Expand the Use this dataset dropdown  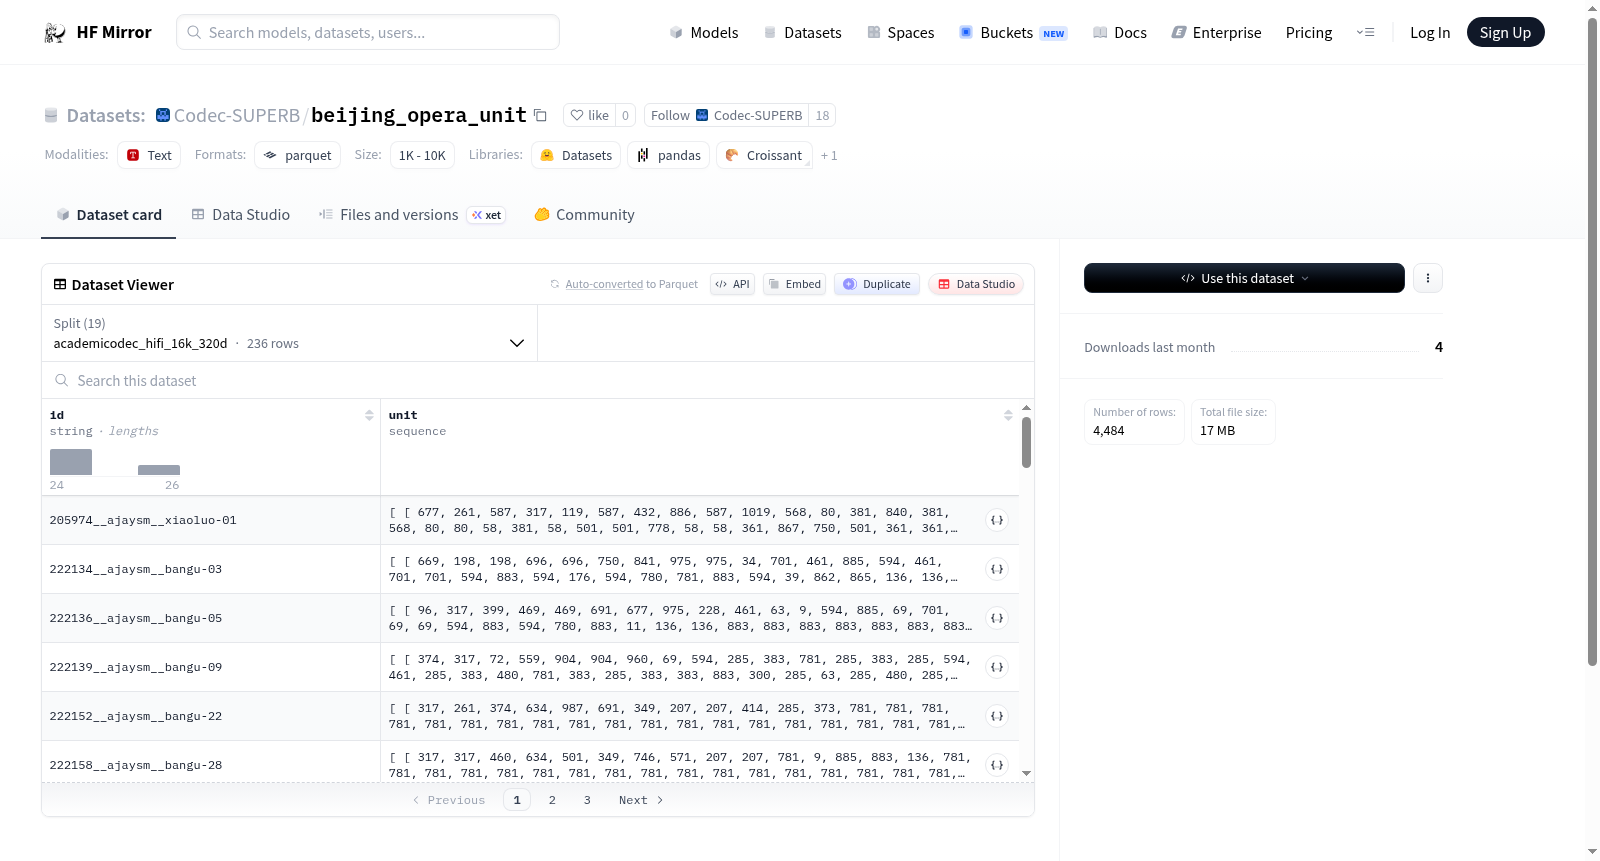tap(1244, 278)
